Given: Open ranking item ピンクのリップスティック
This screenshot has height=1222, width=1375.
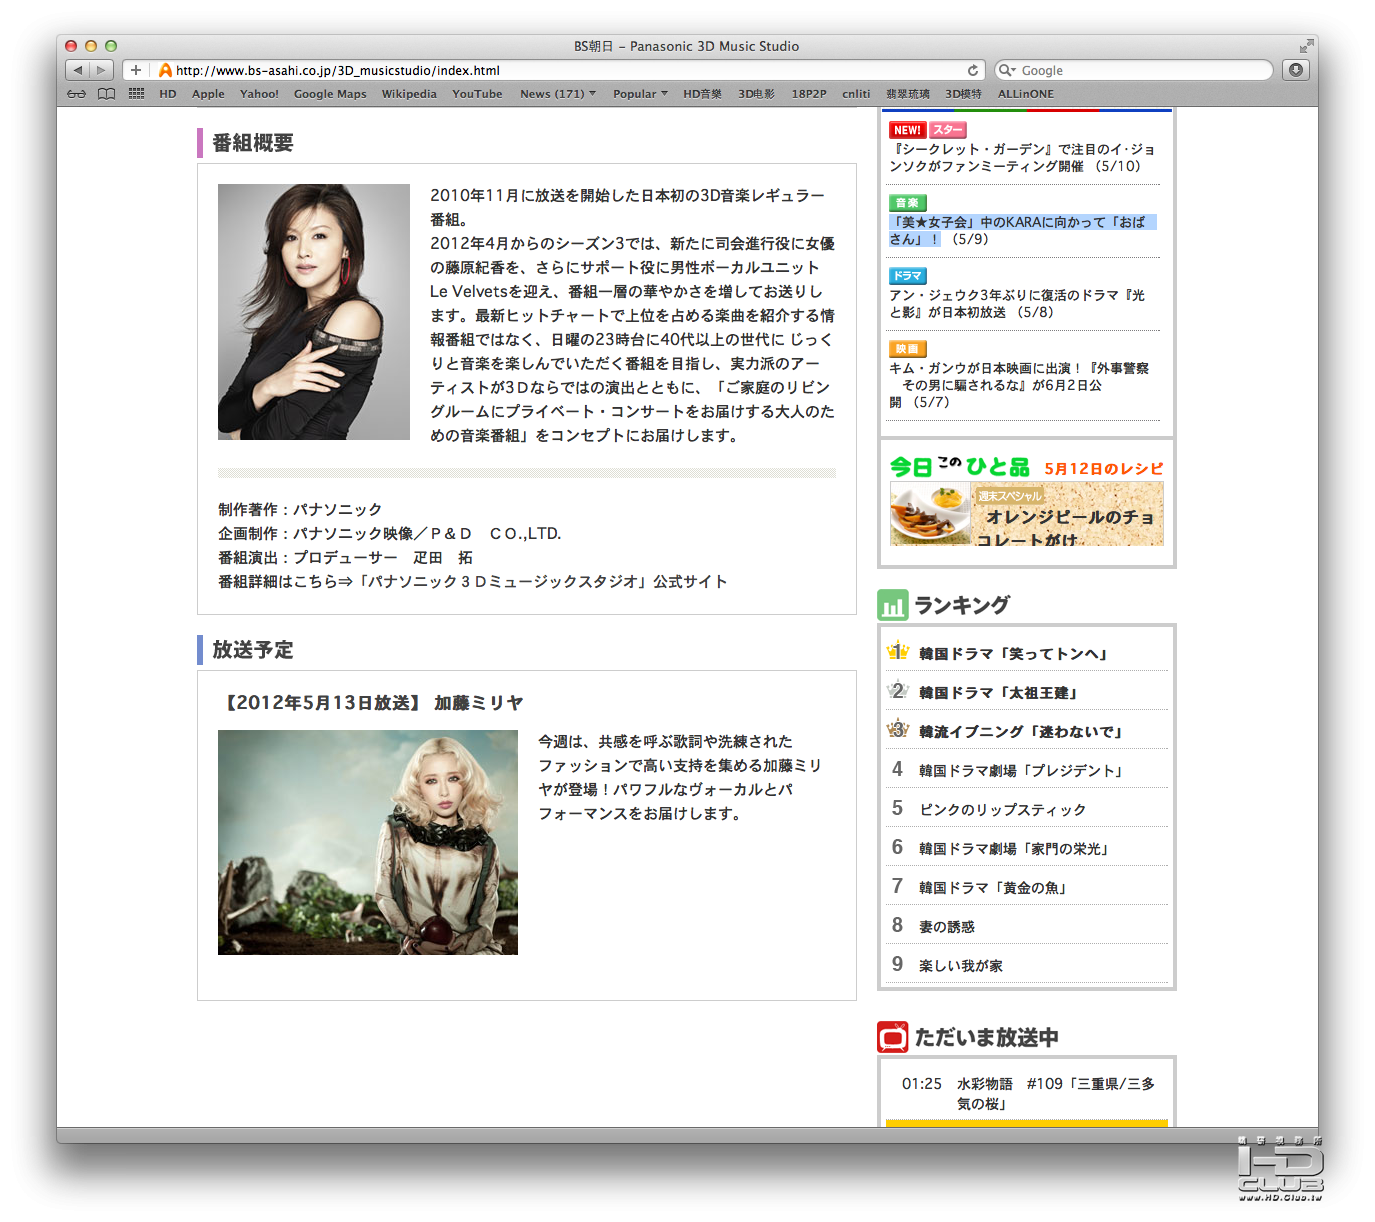Looking at the screenshot, I should point(1003,810).
